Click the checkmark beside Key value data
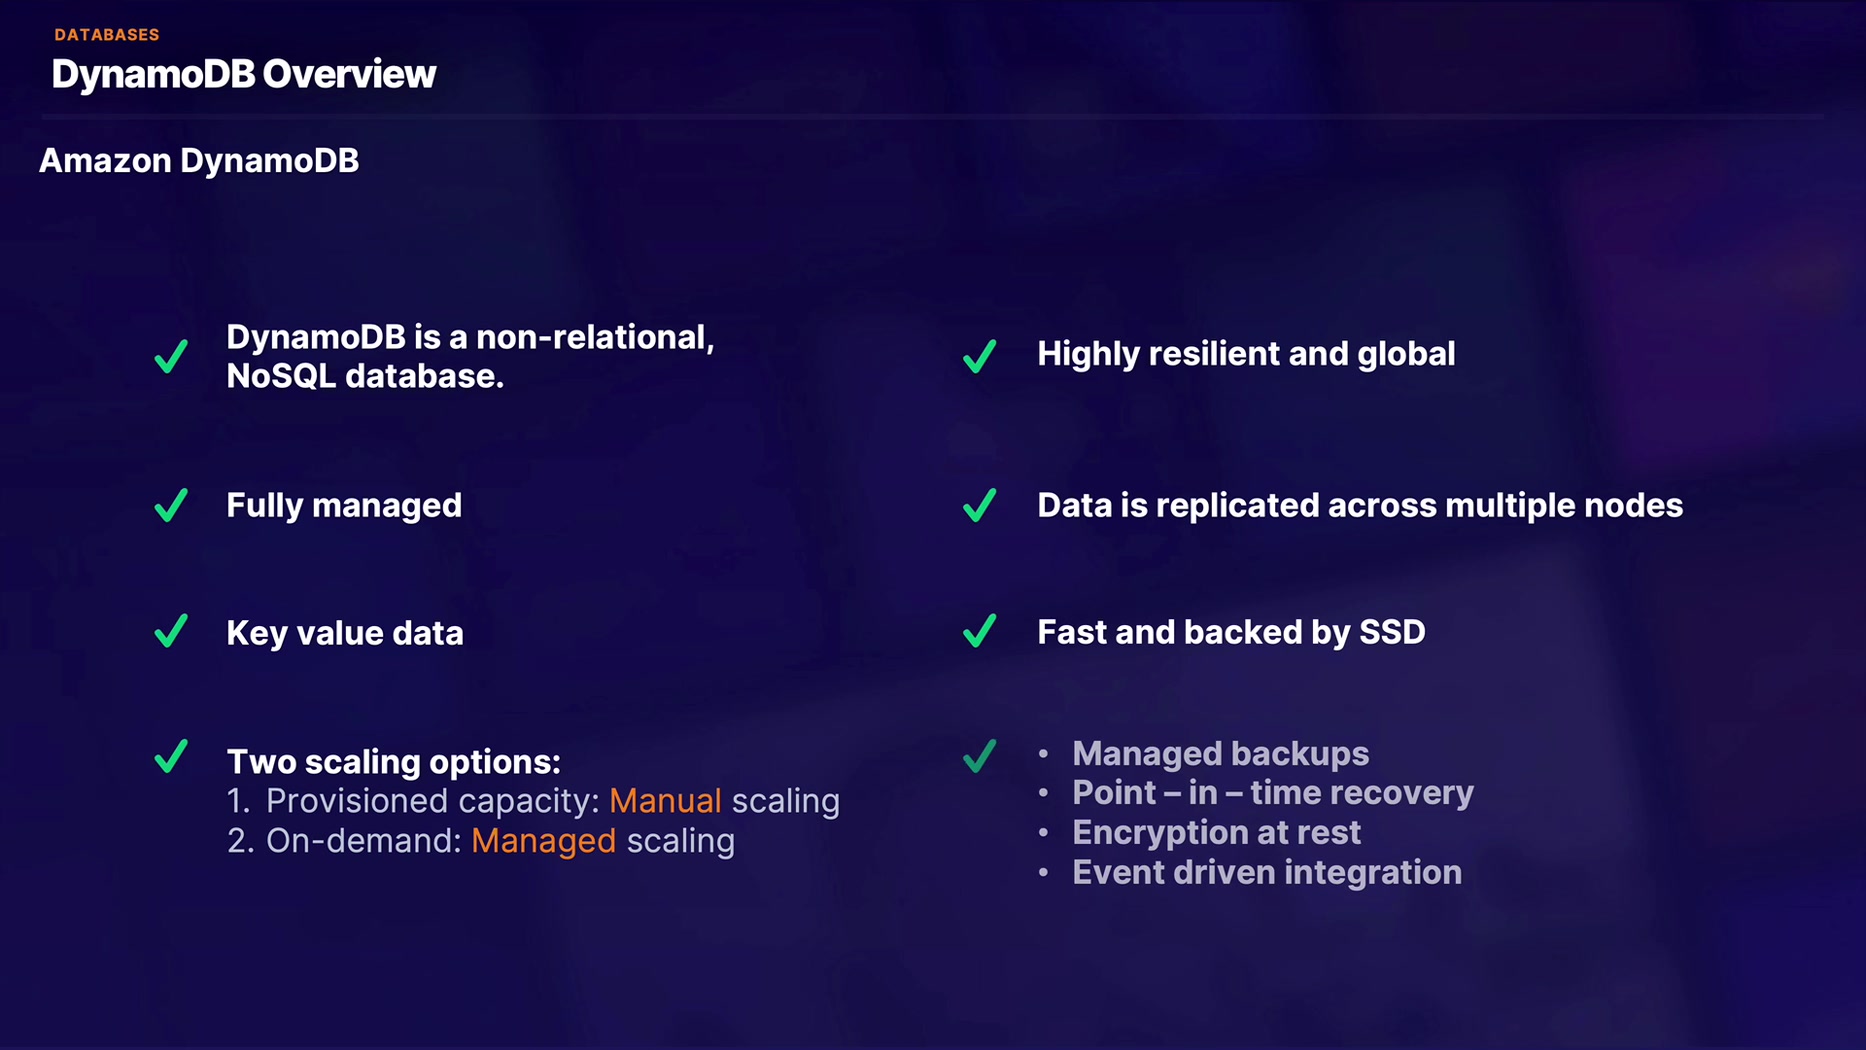This screenshot has width=1866, height=1050. tap(171, 632)
